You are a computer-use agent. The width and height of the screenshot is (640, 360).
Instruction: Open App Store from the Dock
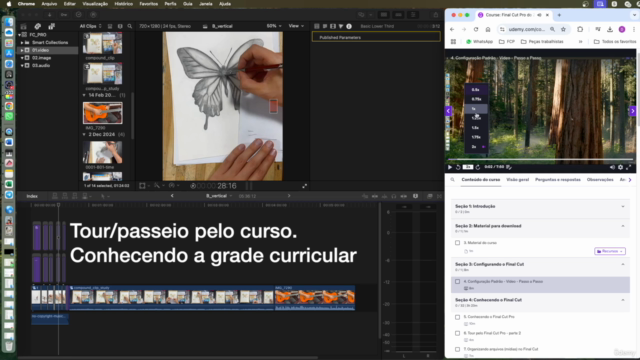tap(9, 53)
